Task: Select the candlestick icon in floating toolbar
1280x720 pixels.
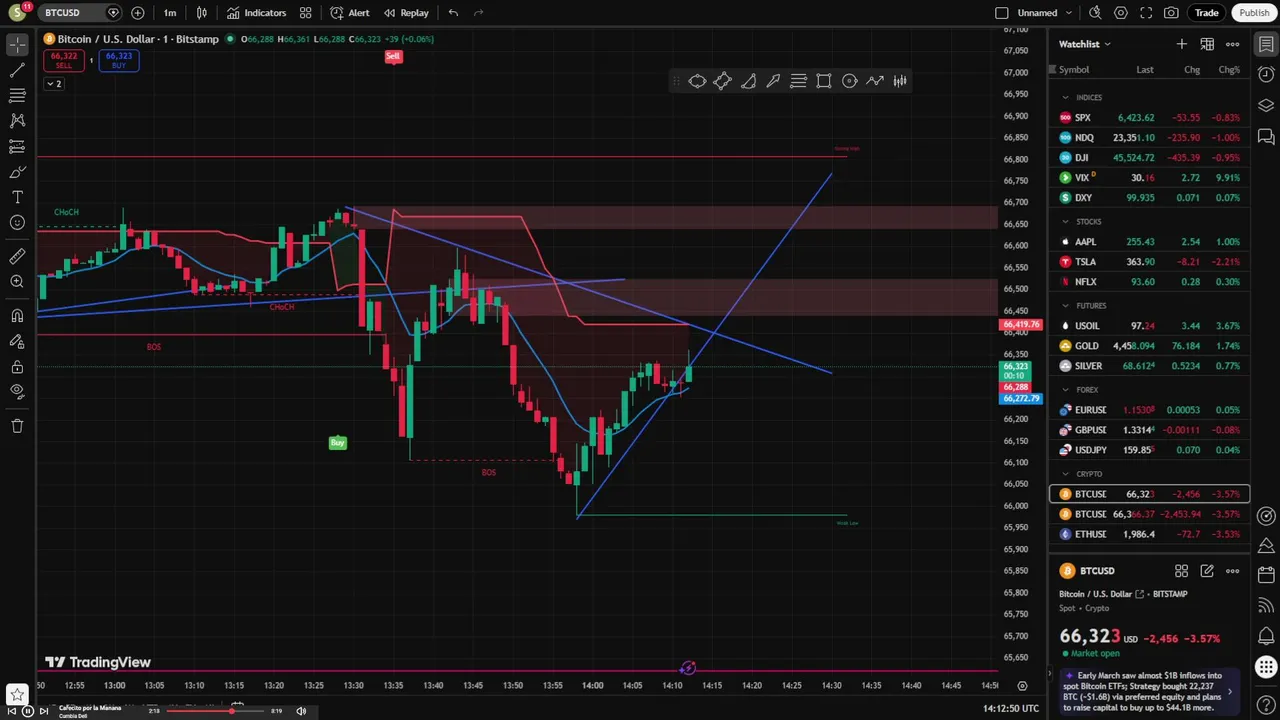Action: [x=900, y=81]
